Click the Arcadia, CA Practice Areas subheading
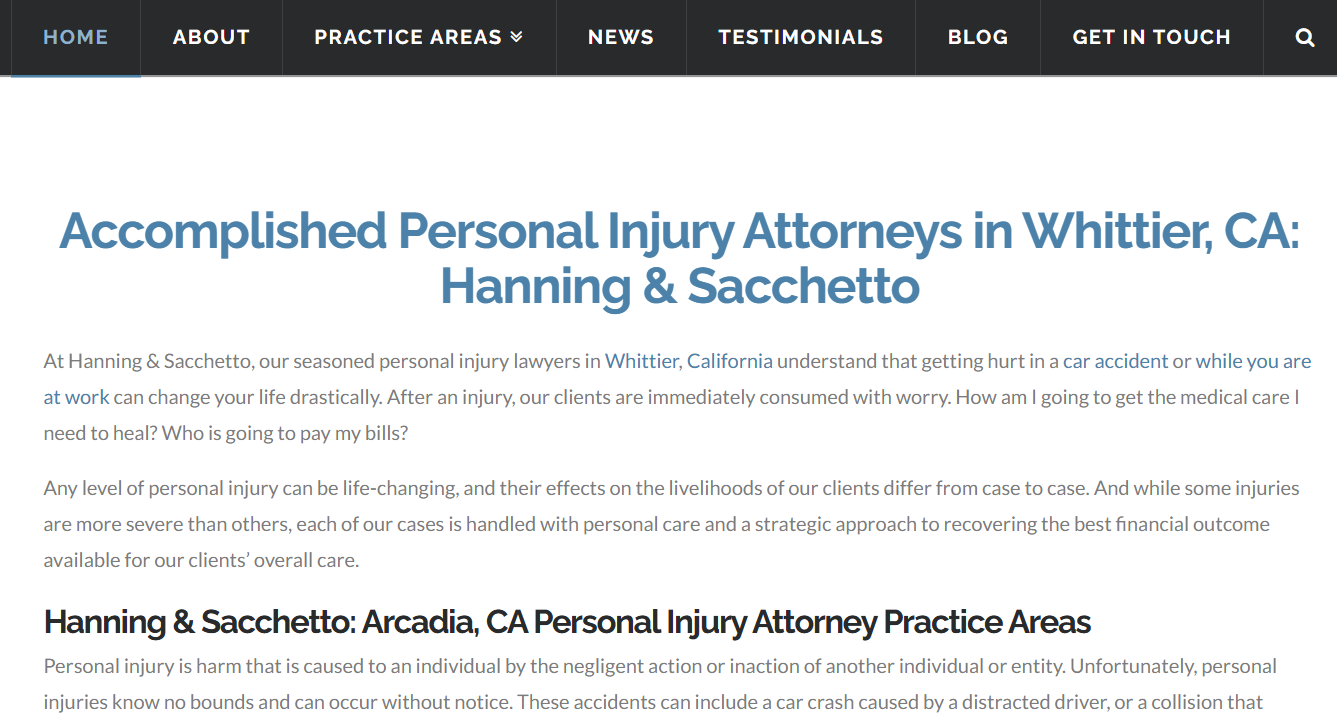 coord(567,622)
